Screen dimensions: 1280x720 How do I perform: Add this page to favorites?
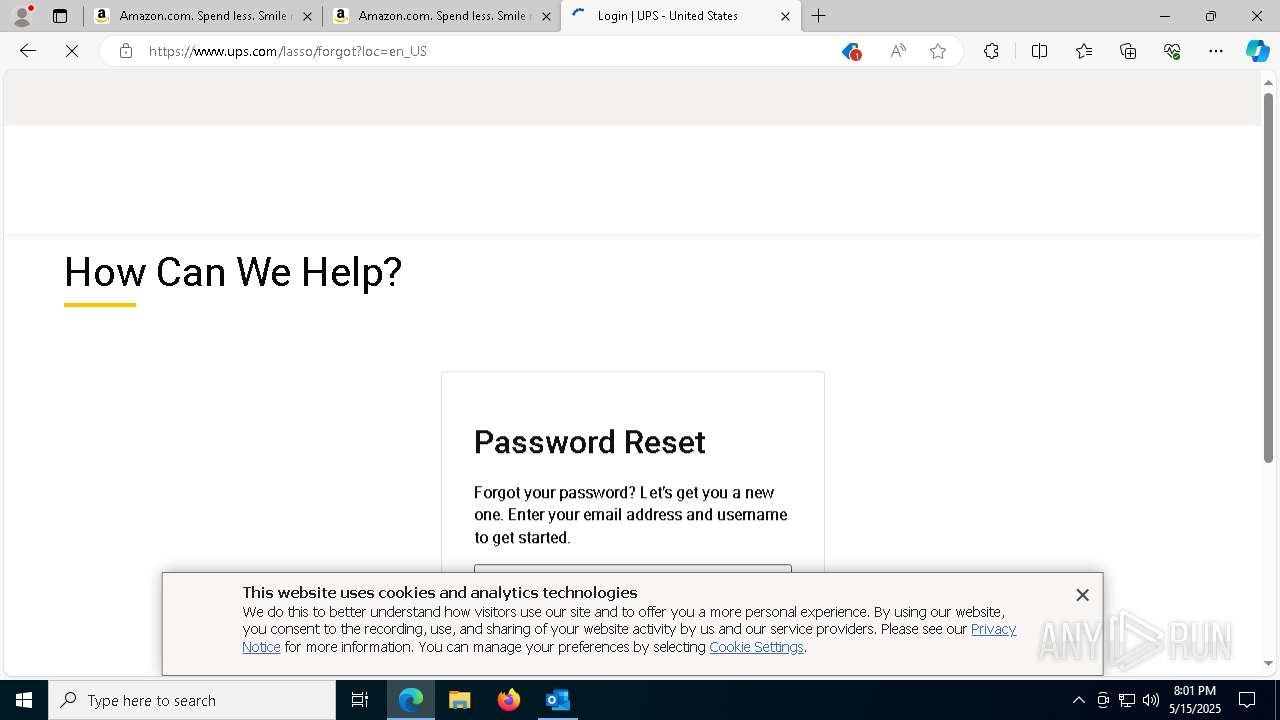tap(938, 51)
